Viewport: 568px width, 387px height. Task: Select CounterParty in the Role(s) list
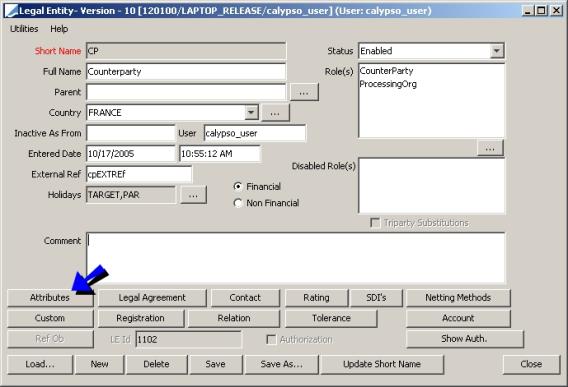[x=386, y=71]
